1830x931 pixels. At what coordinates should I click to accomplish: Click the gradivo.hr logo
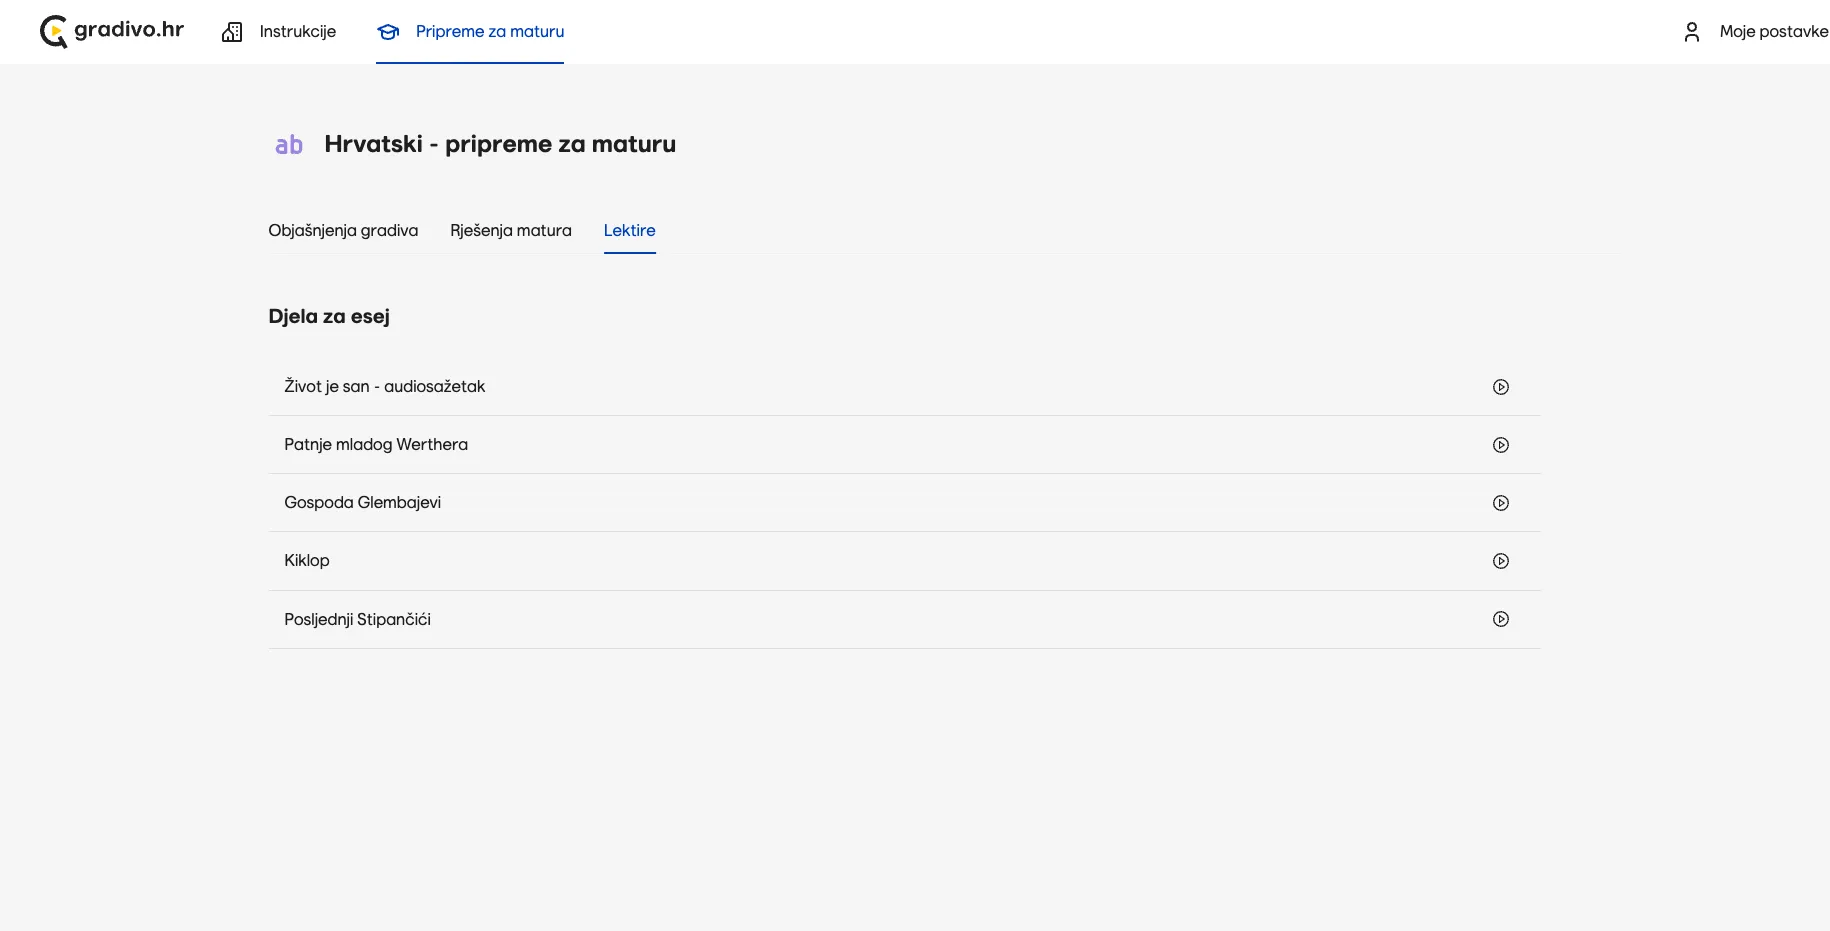112,31
